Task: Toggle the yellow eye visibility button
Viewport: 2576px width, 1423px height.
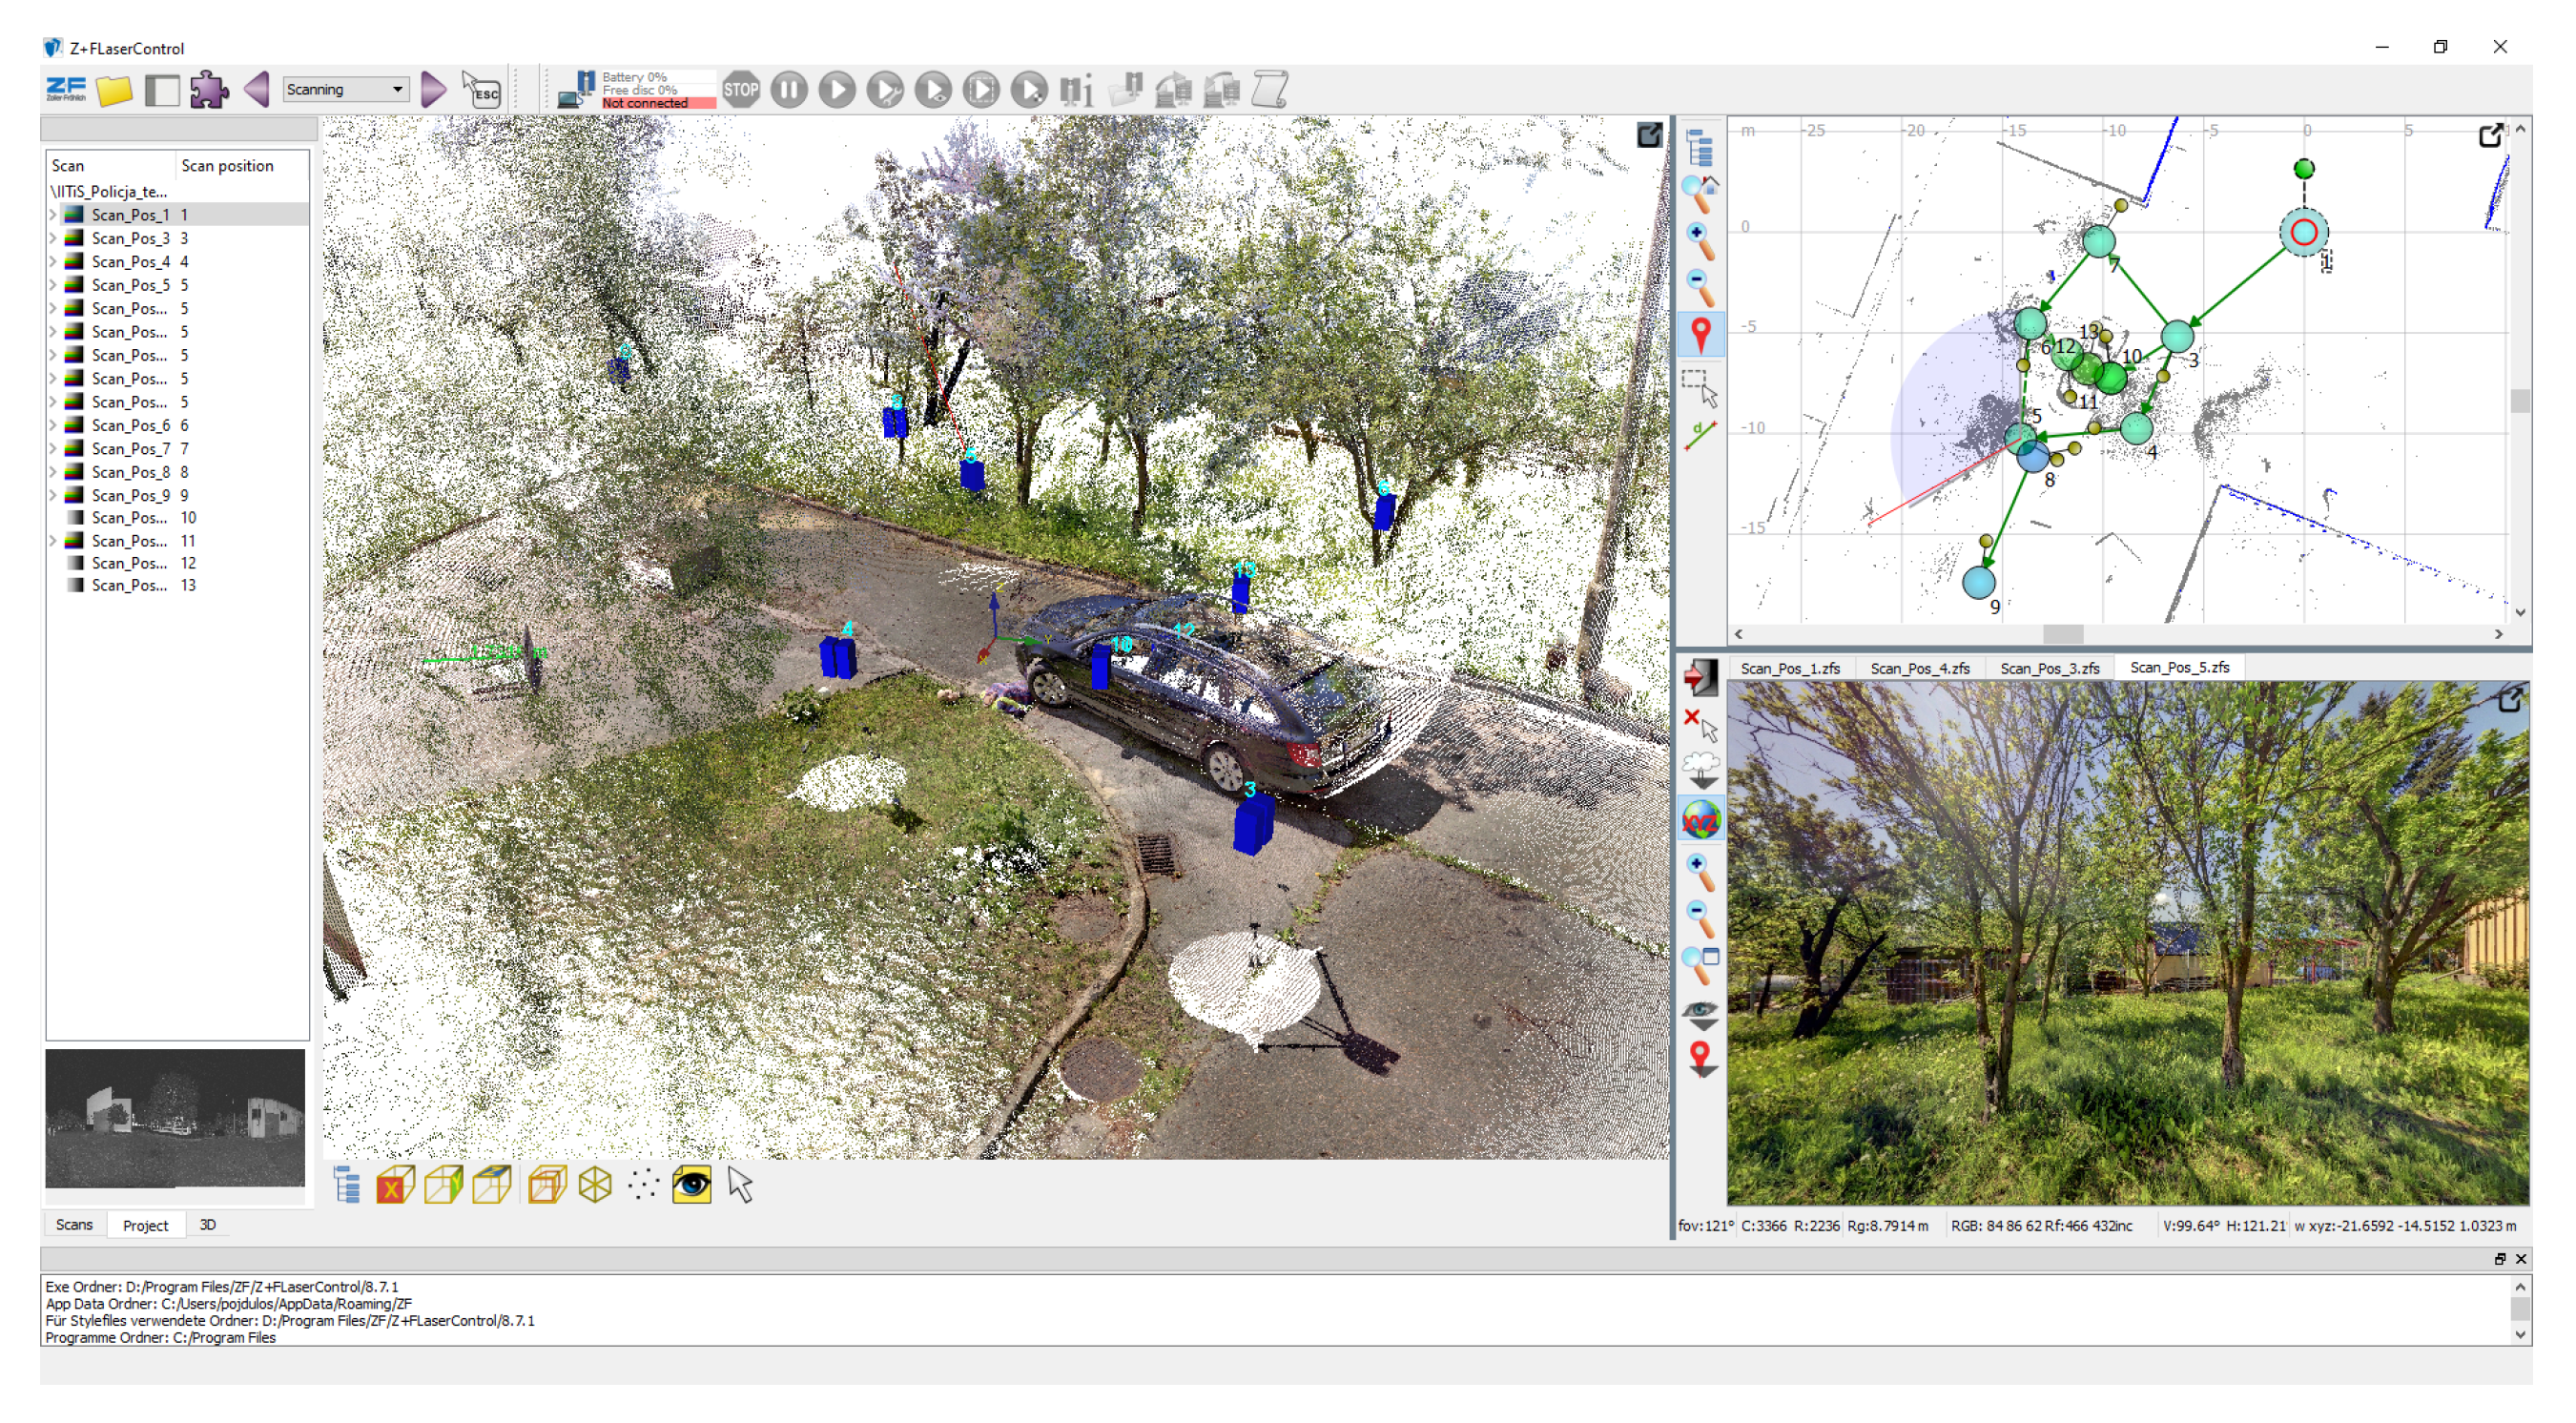Action: pyautogui.click(x=691, y=1185)
